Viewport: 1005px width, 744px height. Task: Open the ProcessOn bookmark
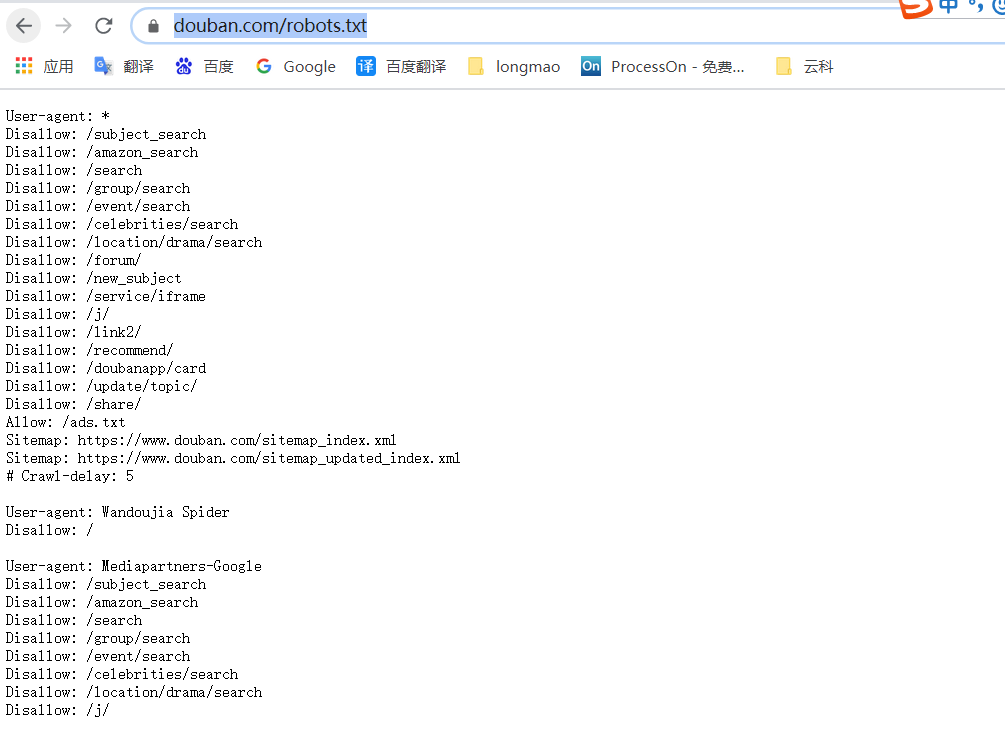[x=662, y=66]
